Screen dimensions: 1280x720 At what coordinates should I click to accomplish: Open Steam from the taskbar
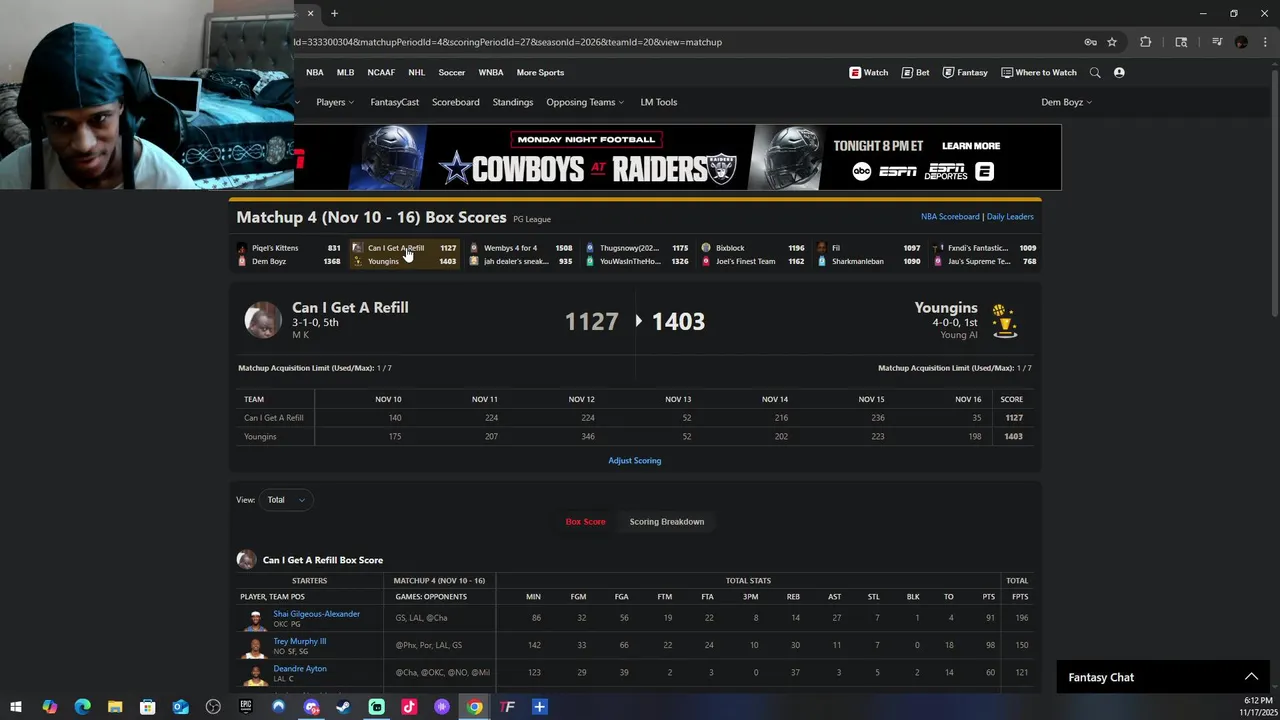pos(343,707)
